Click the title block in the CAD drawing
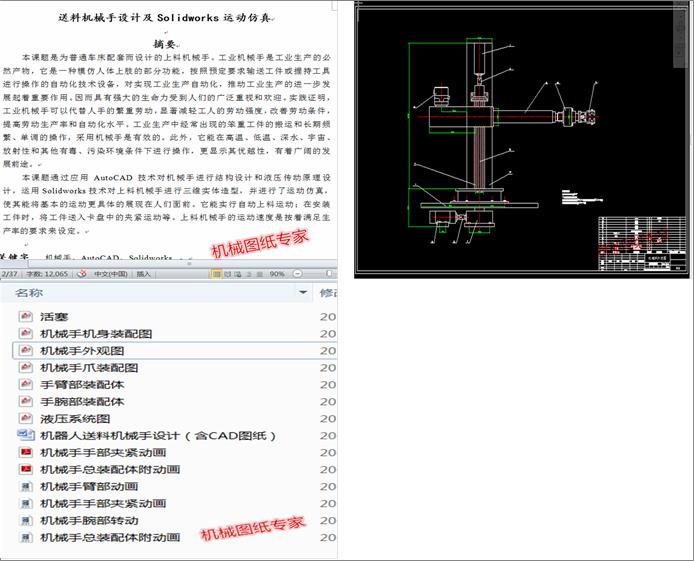The image size is (694, 561). (642, 243)
